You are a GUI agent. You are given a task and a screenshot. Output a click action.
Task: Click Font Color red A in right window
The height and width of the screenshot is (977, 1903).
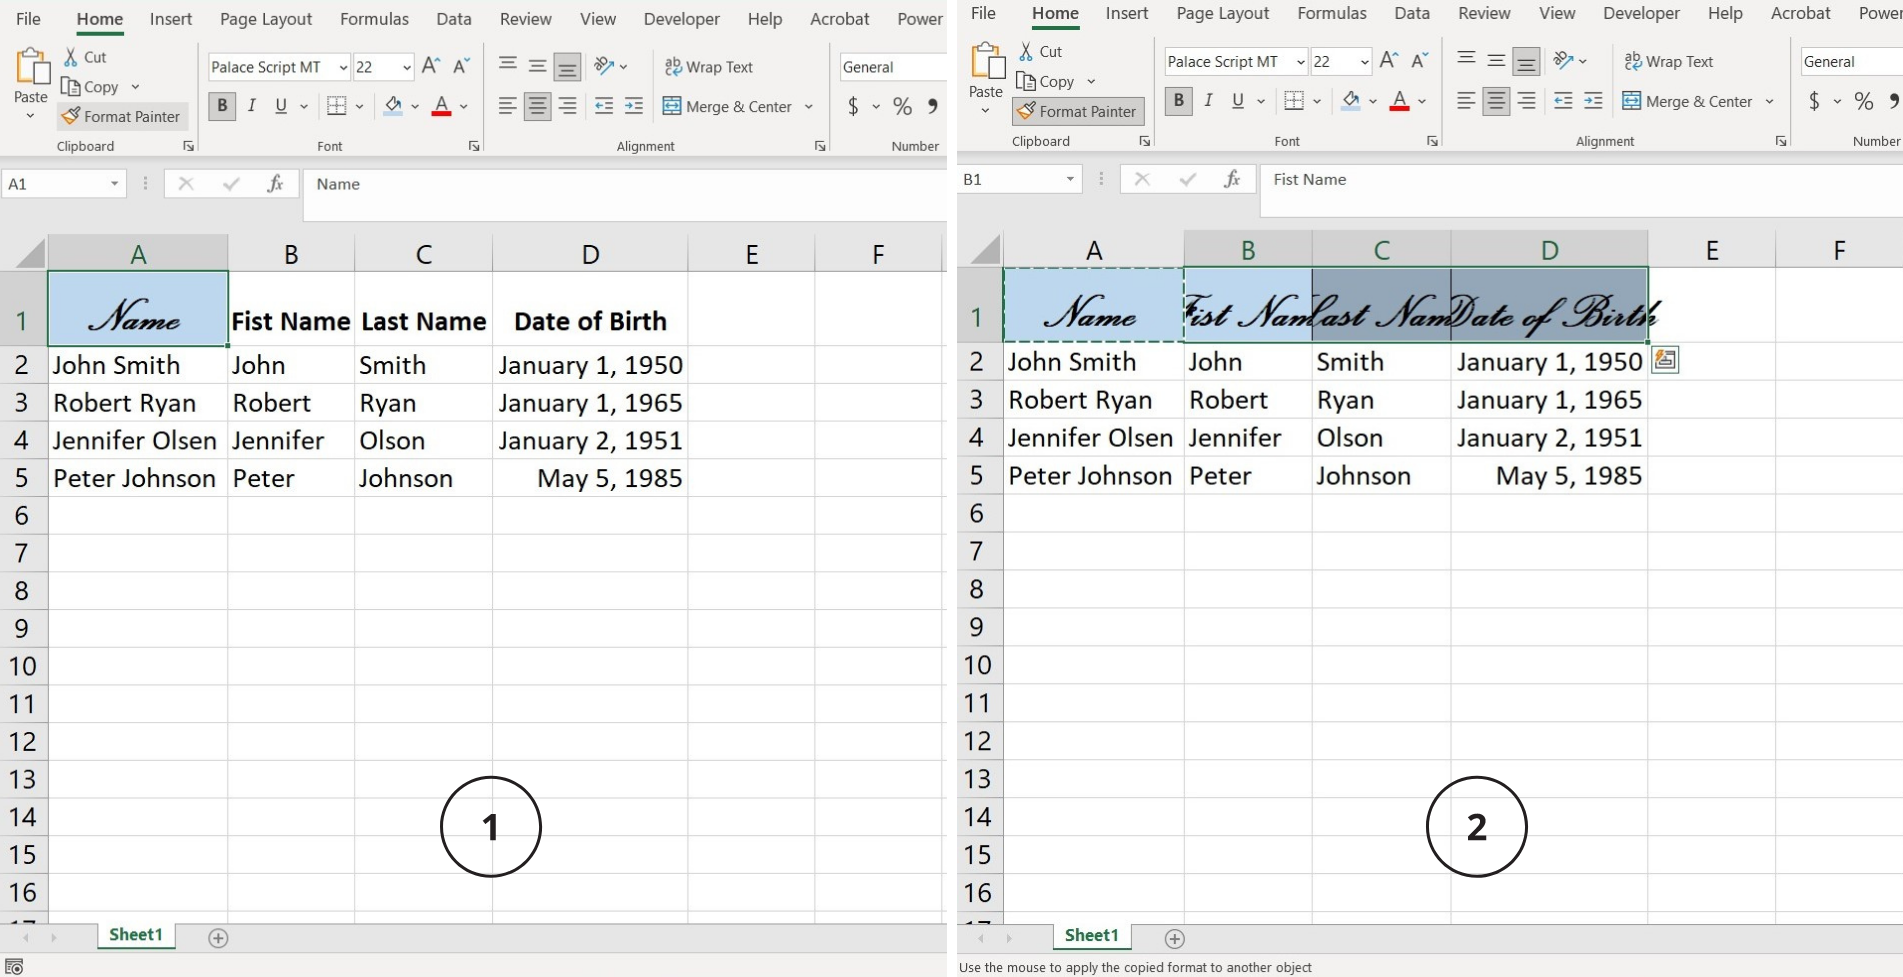pyautogui.click(x=1399, y=100)
